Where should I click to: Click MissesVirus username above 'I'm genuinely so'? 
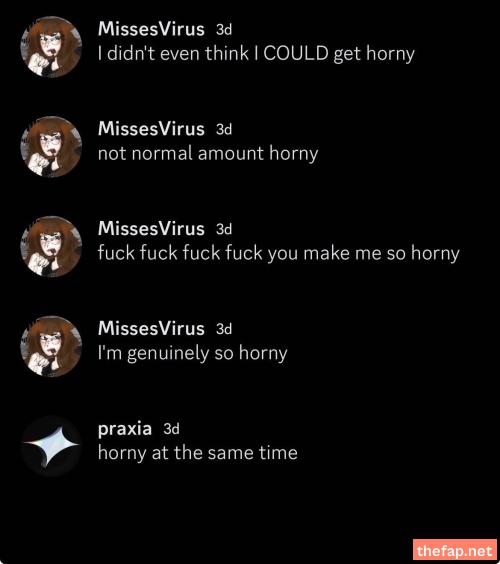point(151,329)
